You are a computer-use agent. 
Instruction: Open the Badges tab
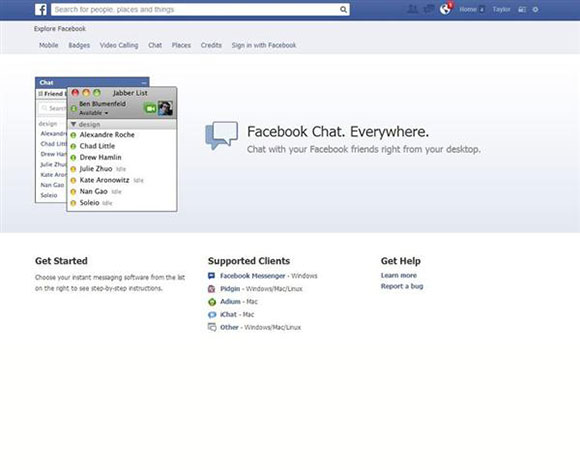tap(79, 45)
